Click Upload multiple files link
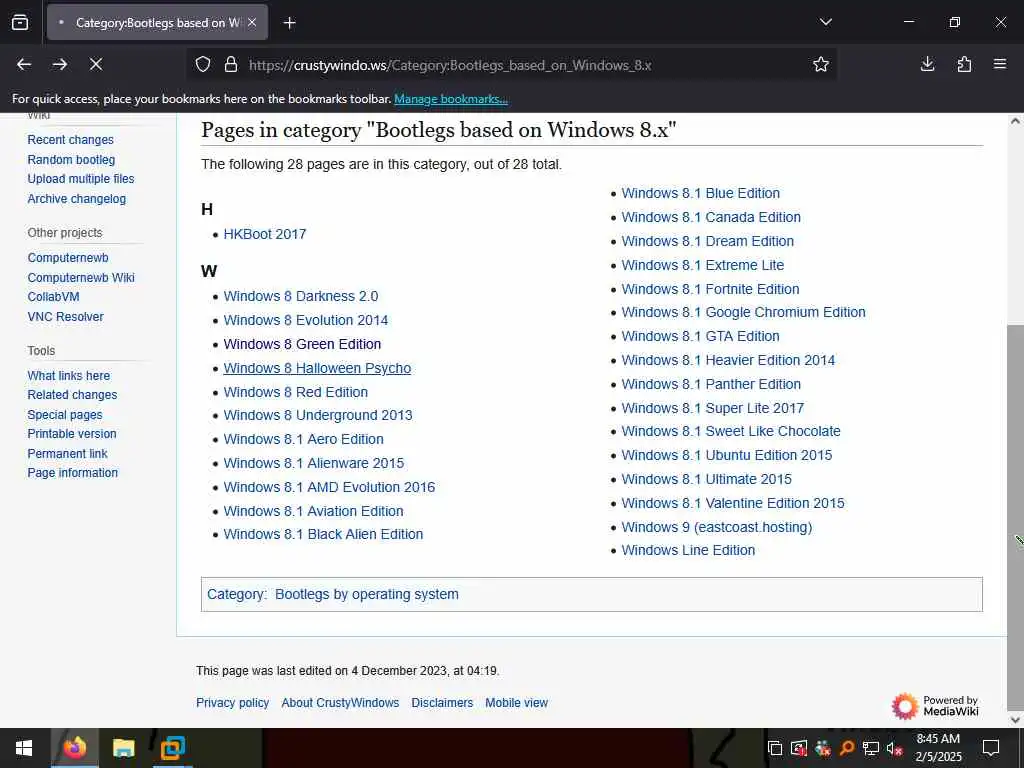Screen dimensions: 1024x768 pyautogui.click(x=81, y=179)
